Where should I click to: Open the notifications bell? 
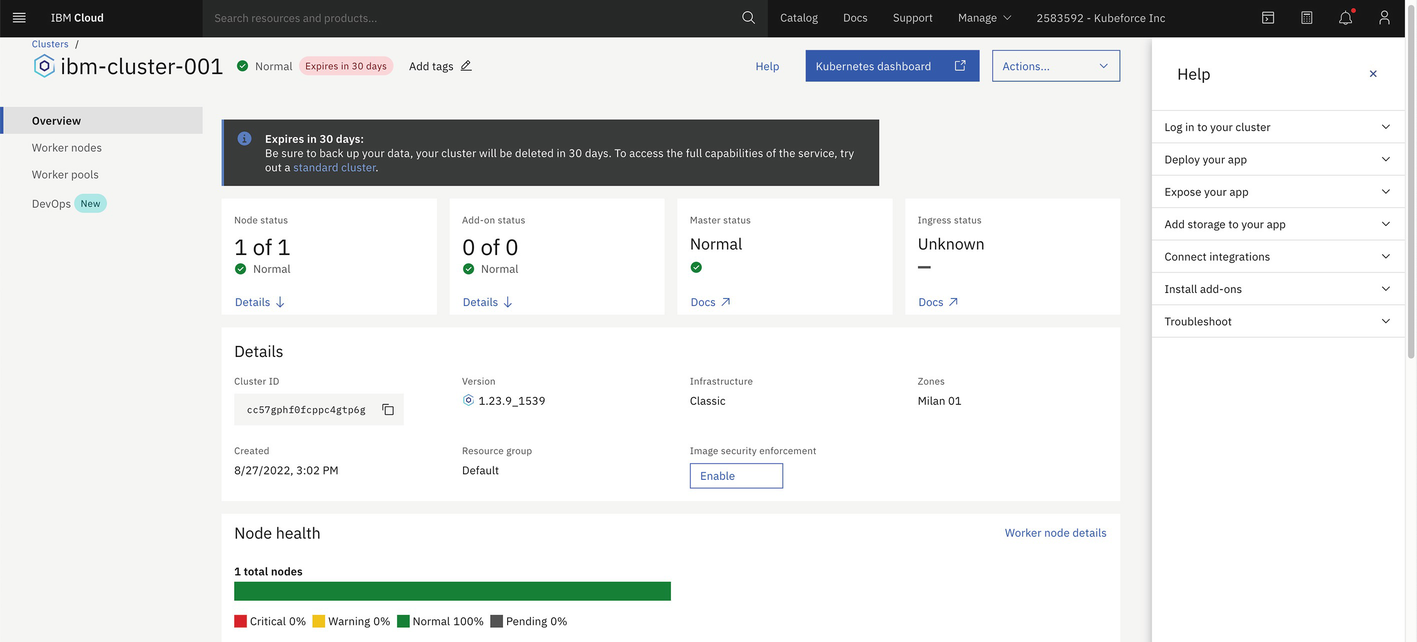click(x=1345, y=18)
